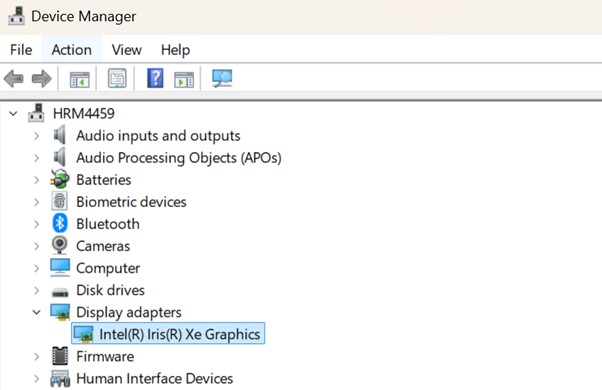602x390 pixels.
Task: Click Audio Processing Objects speaker icon
Action: (60, 157)
